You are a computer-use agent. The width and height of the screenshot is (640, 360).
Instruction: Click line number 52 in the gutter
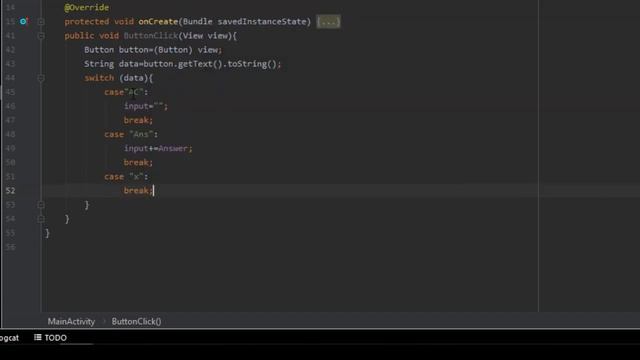11,191
